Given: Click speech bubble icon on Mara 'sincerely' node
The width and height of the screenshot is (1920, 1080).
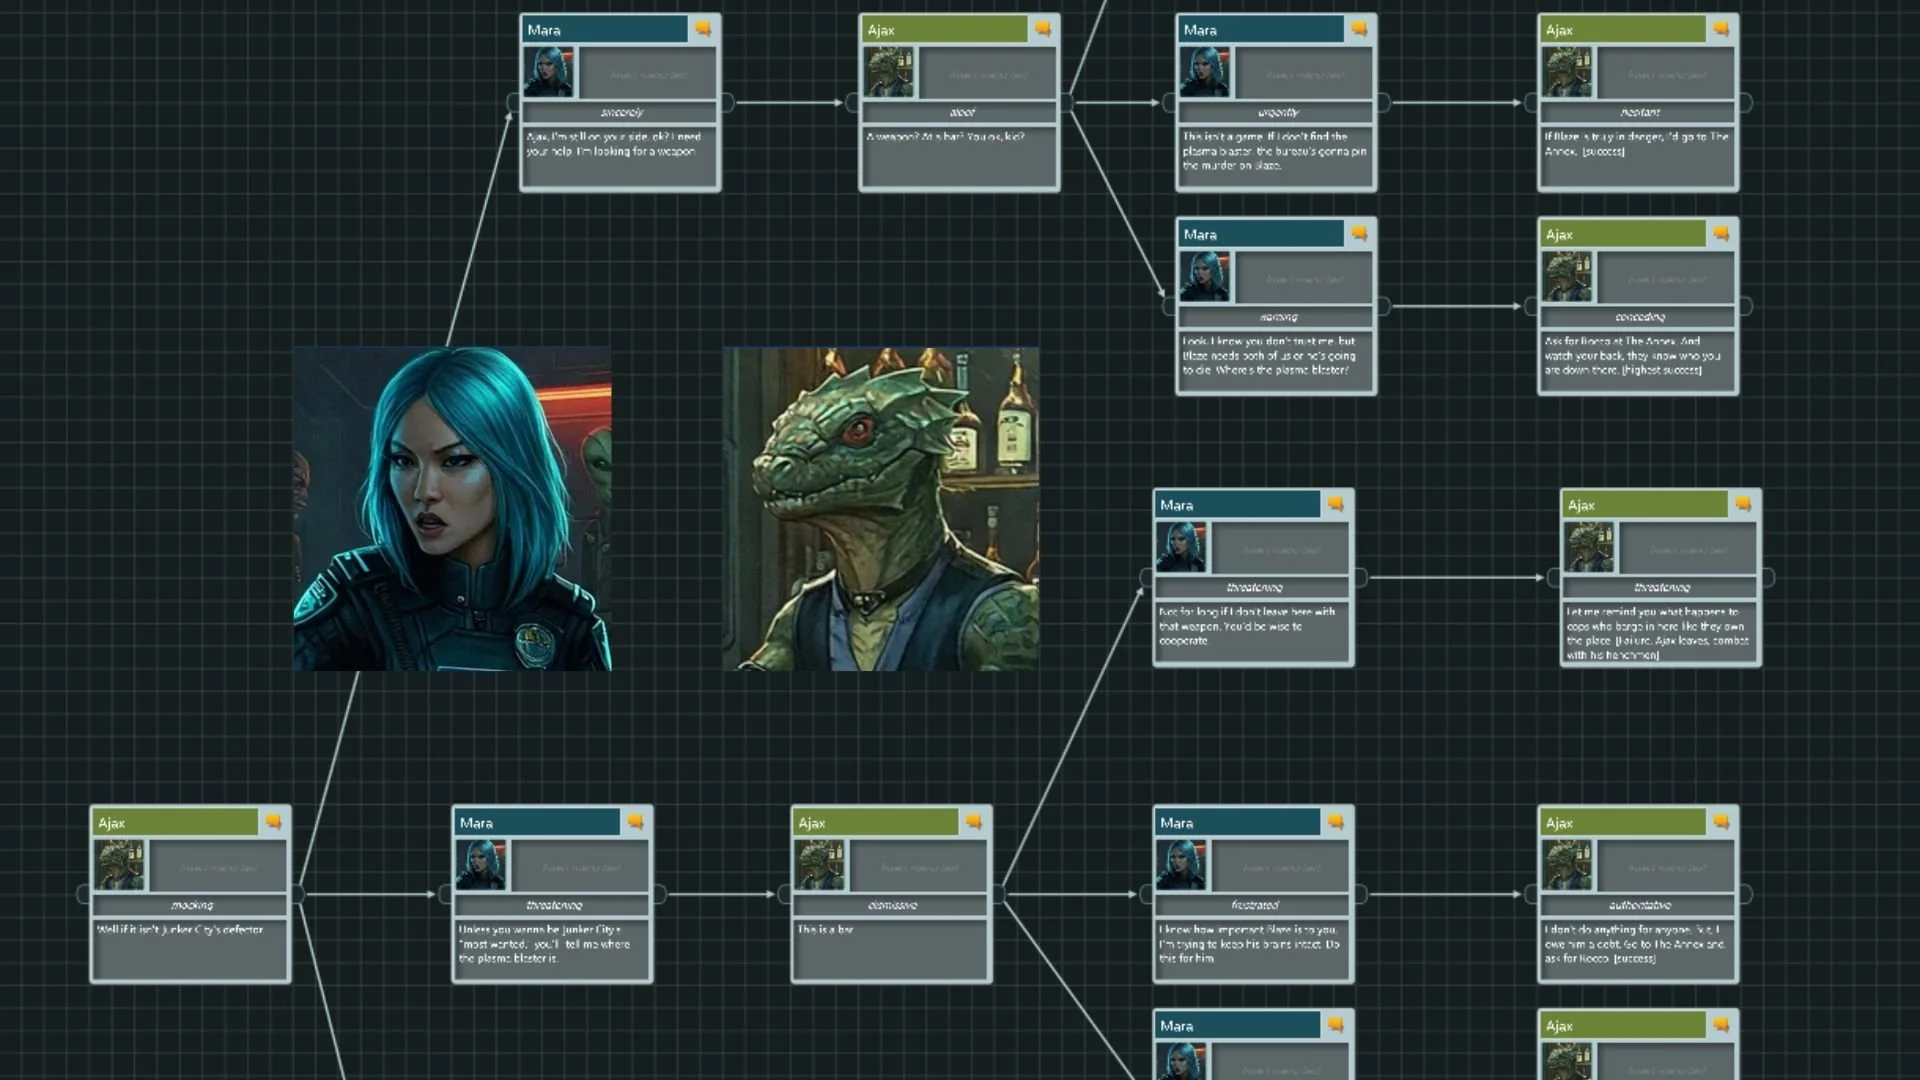Looking at the screenshot, I should point(703,30).
